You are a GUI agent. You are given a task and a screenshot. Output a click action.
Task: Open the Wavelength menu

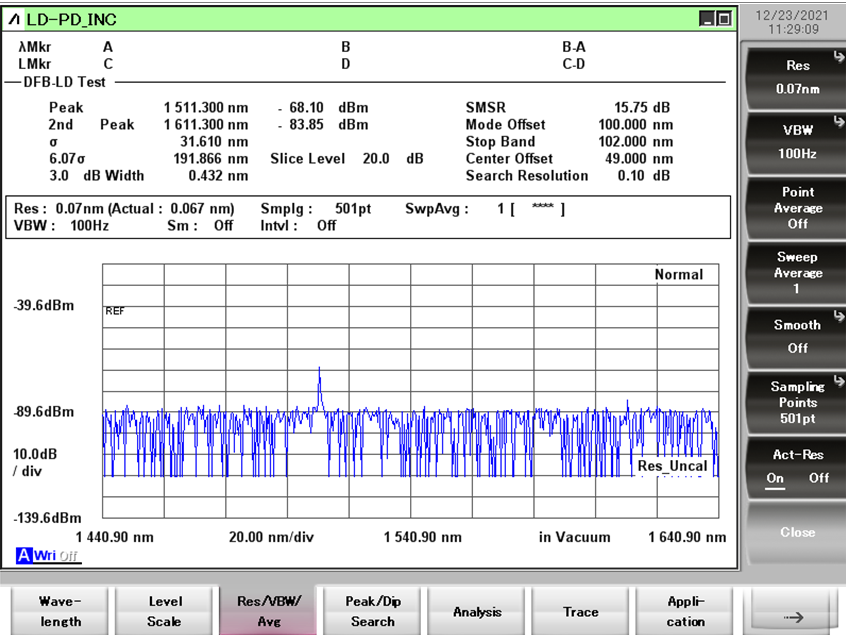point(60,611)
